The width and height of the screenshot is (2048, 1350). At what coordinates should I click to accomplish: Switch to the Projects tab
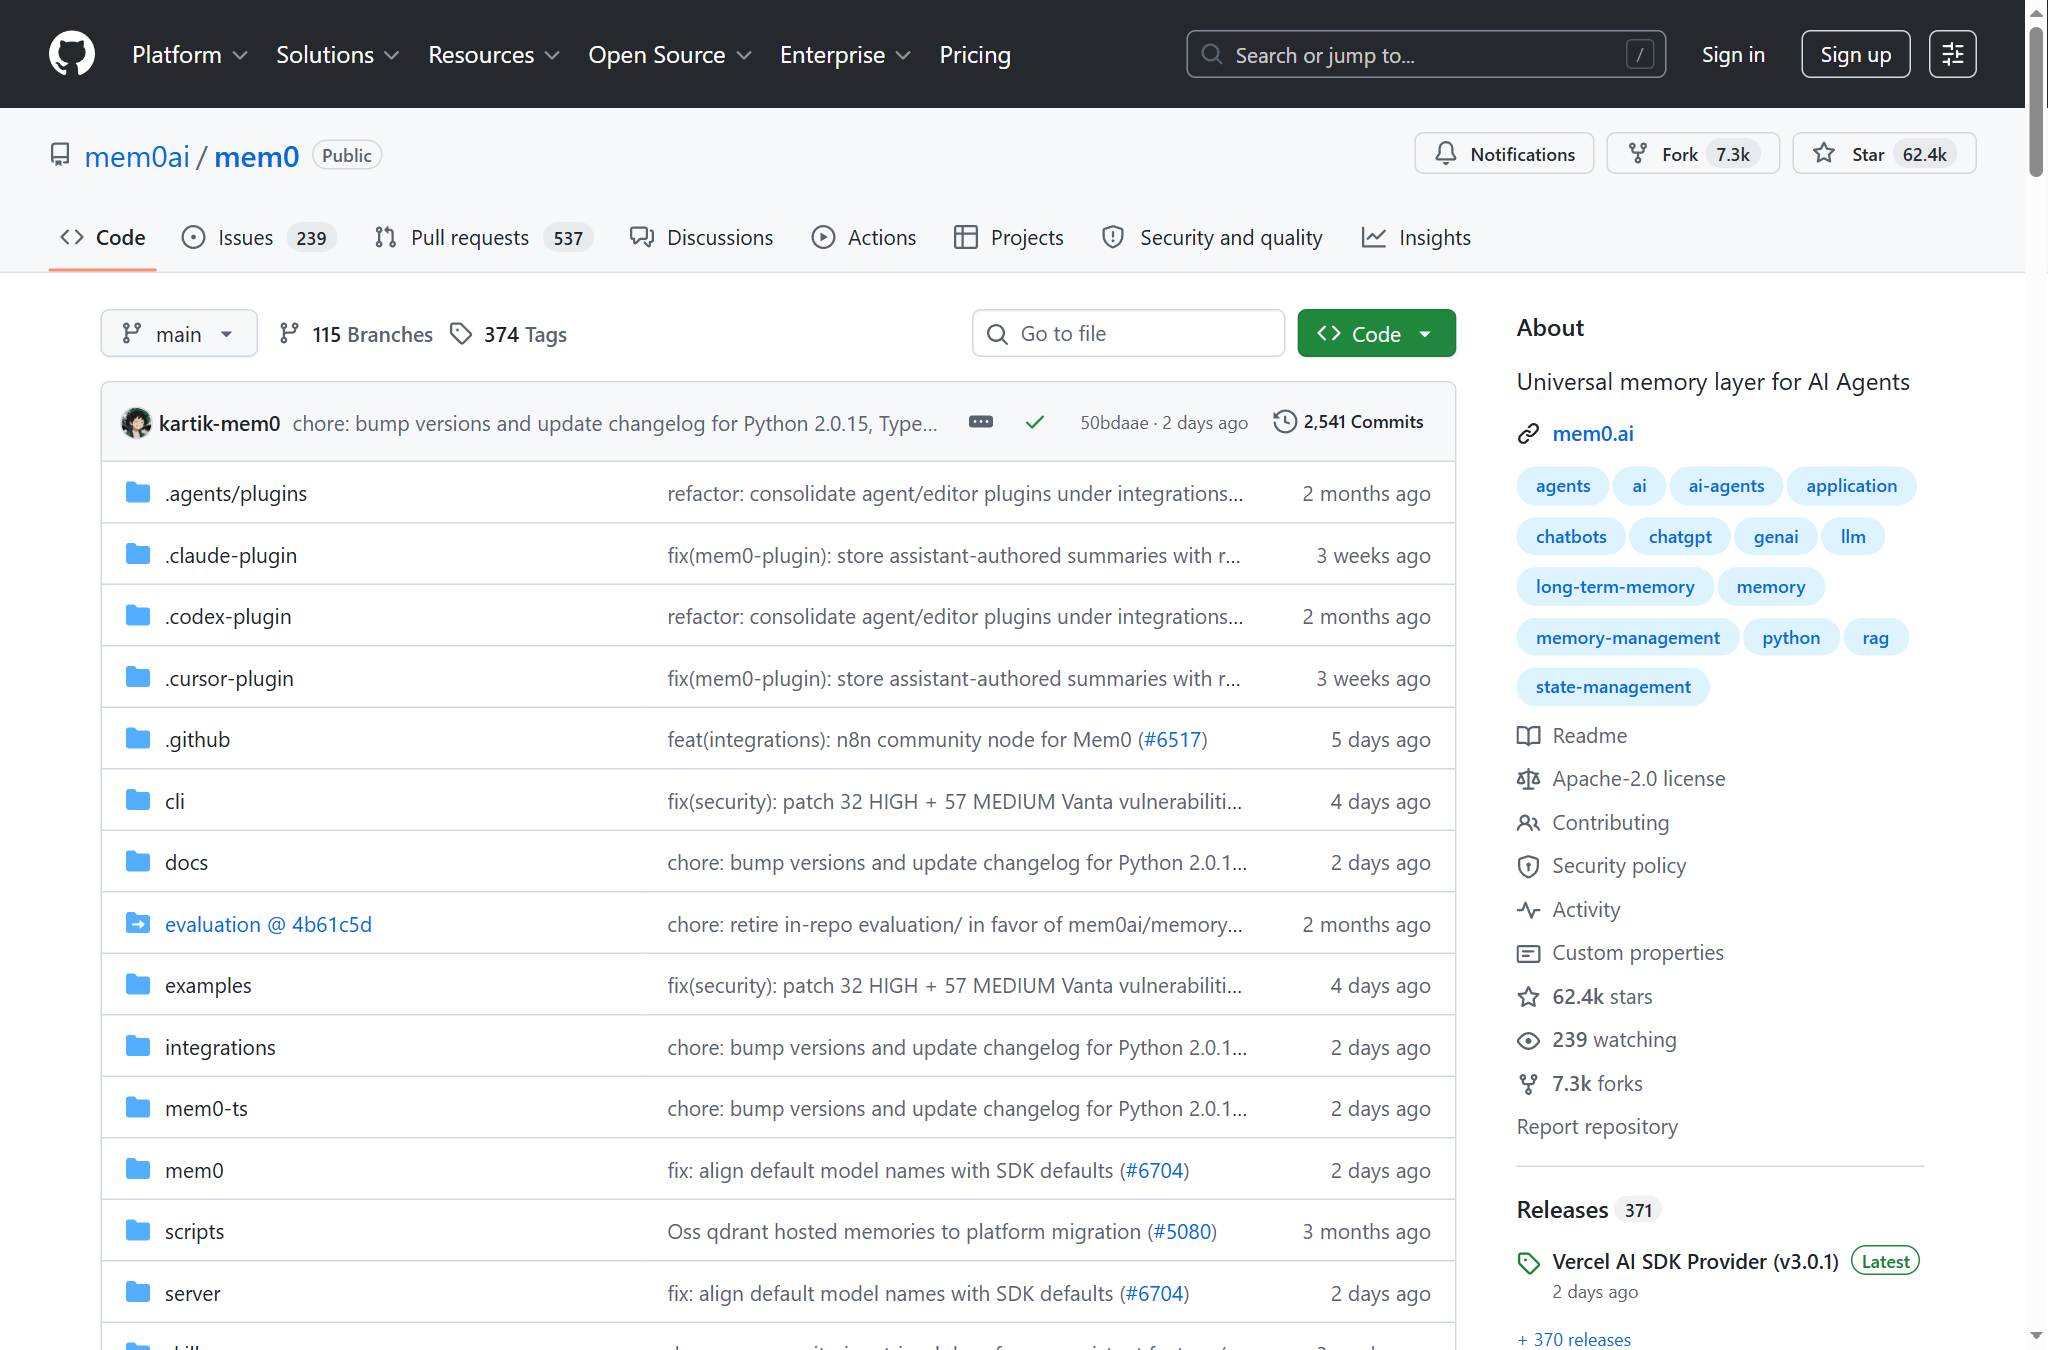tap(1009, 238)
